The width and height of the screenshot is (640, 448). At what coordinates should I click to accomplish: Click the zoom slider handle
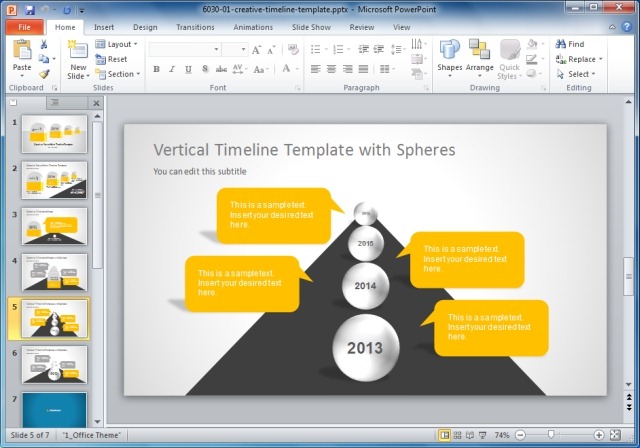pos(551,435)
